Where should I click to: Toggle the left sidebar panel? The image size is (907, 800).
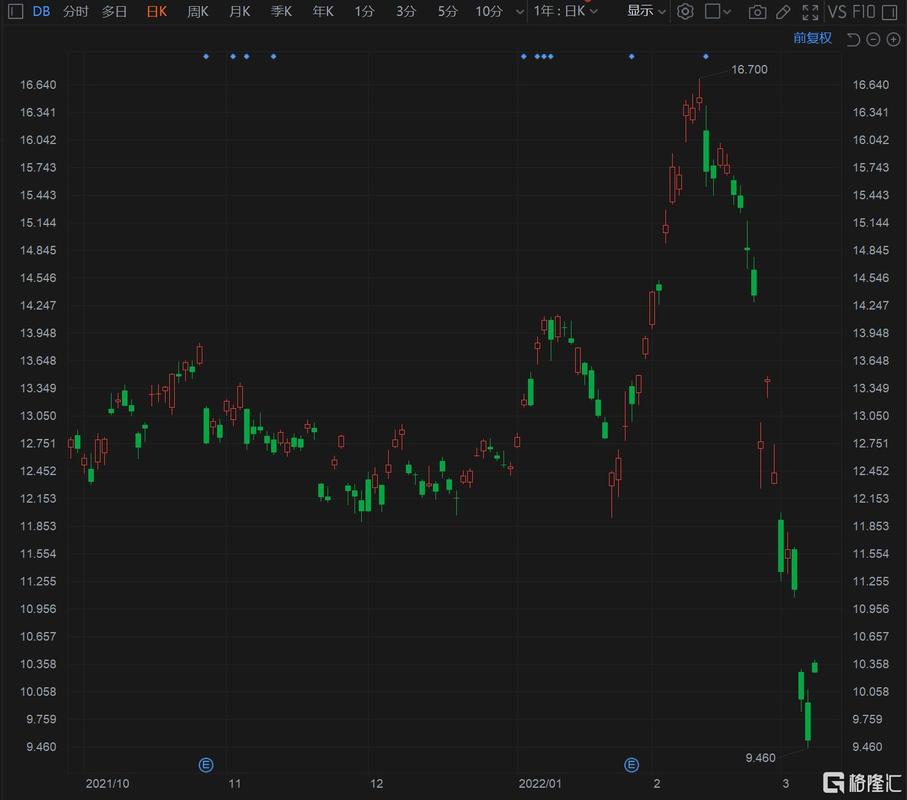click(14, 11)
